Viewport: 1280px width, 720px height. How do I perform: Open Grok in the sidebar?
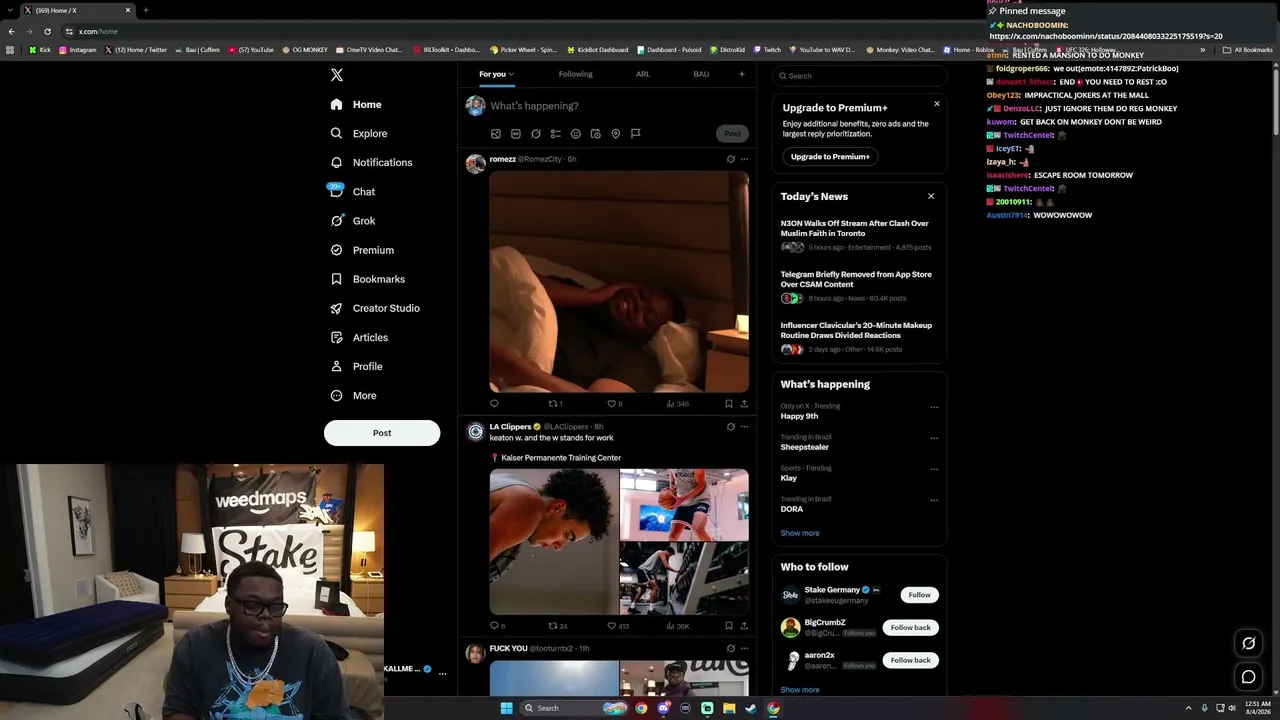click(352, 221)
